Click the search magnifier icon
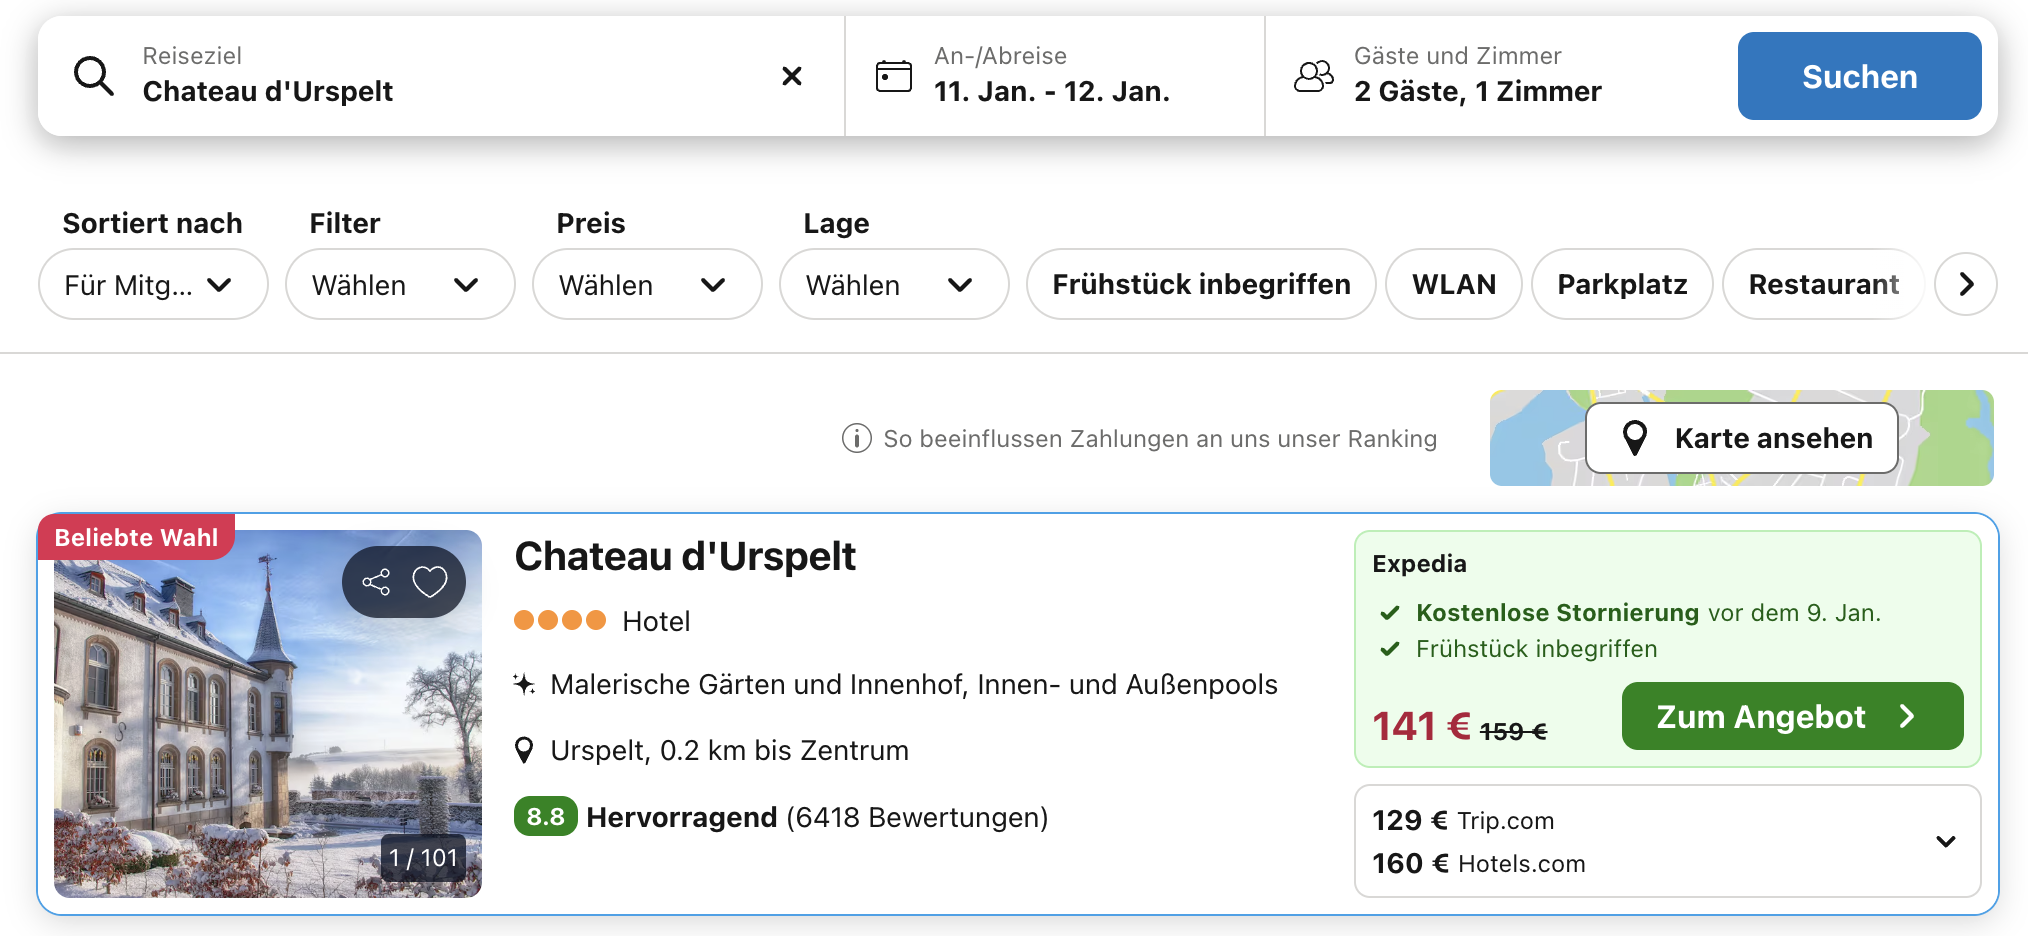This screenshot has height=936, width=2028. pyautogui.click(x=94, y=76)
